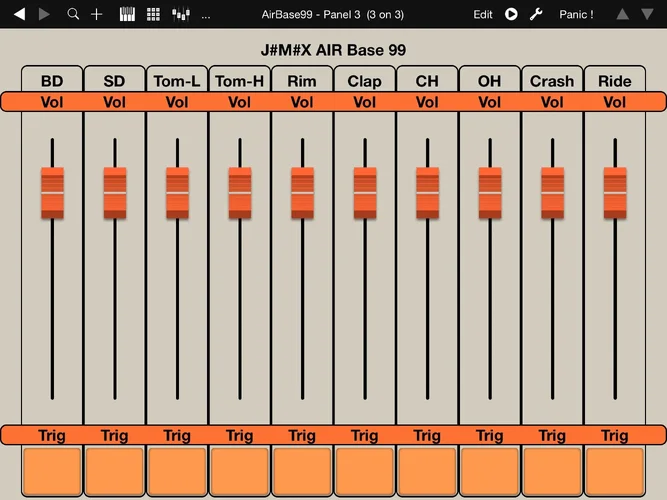The height and width of the screenshot is (500, 667).
Task: Click the SD volume fader handle
Action: (115, 192)
